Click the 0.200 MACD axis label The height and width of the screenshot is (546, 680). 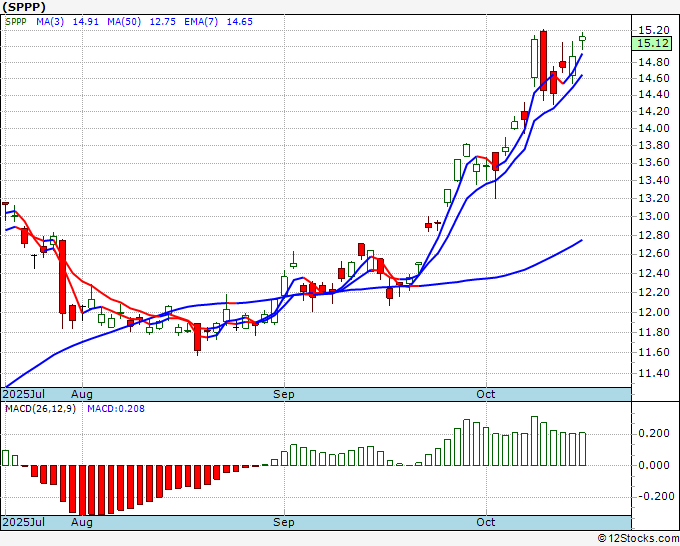coord(654,434)
